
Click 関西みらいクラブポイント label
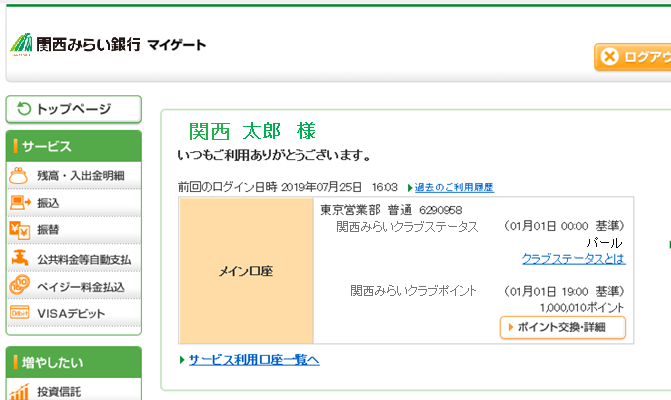(413, 291)
